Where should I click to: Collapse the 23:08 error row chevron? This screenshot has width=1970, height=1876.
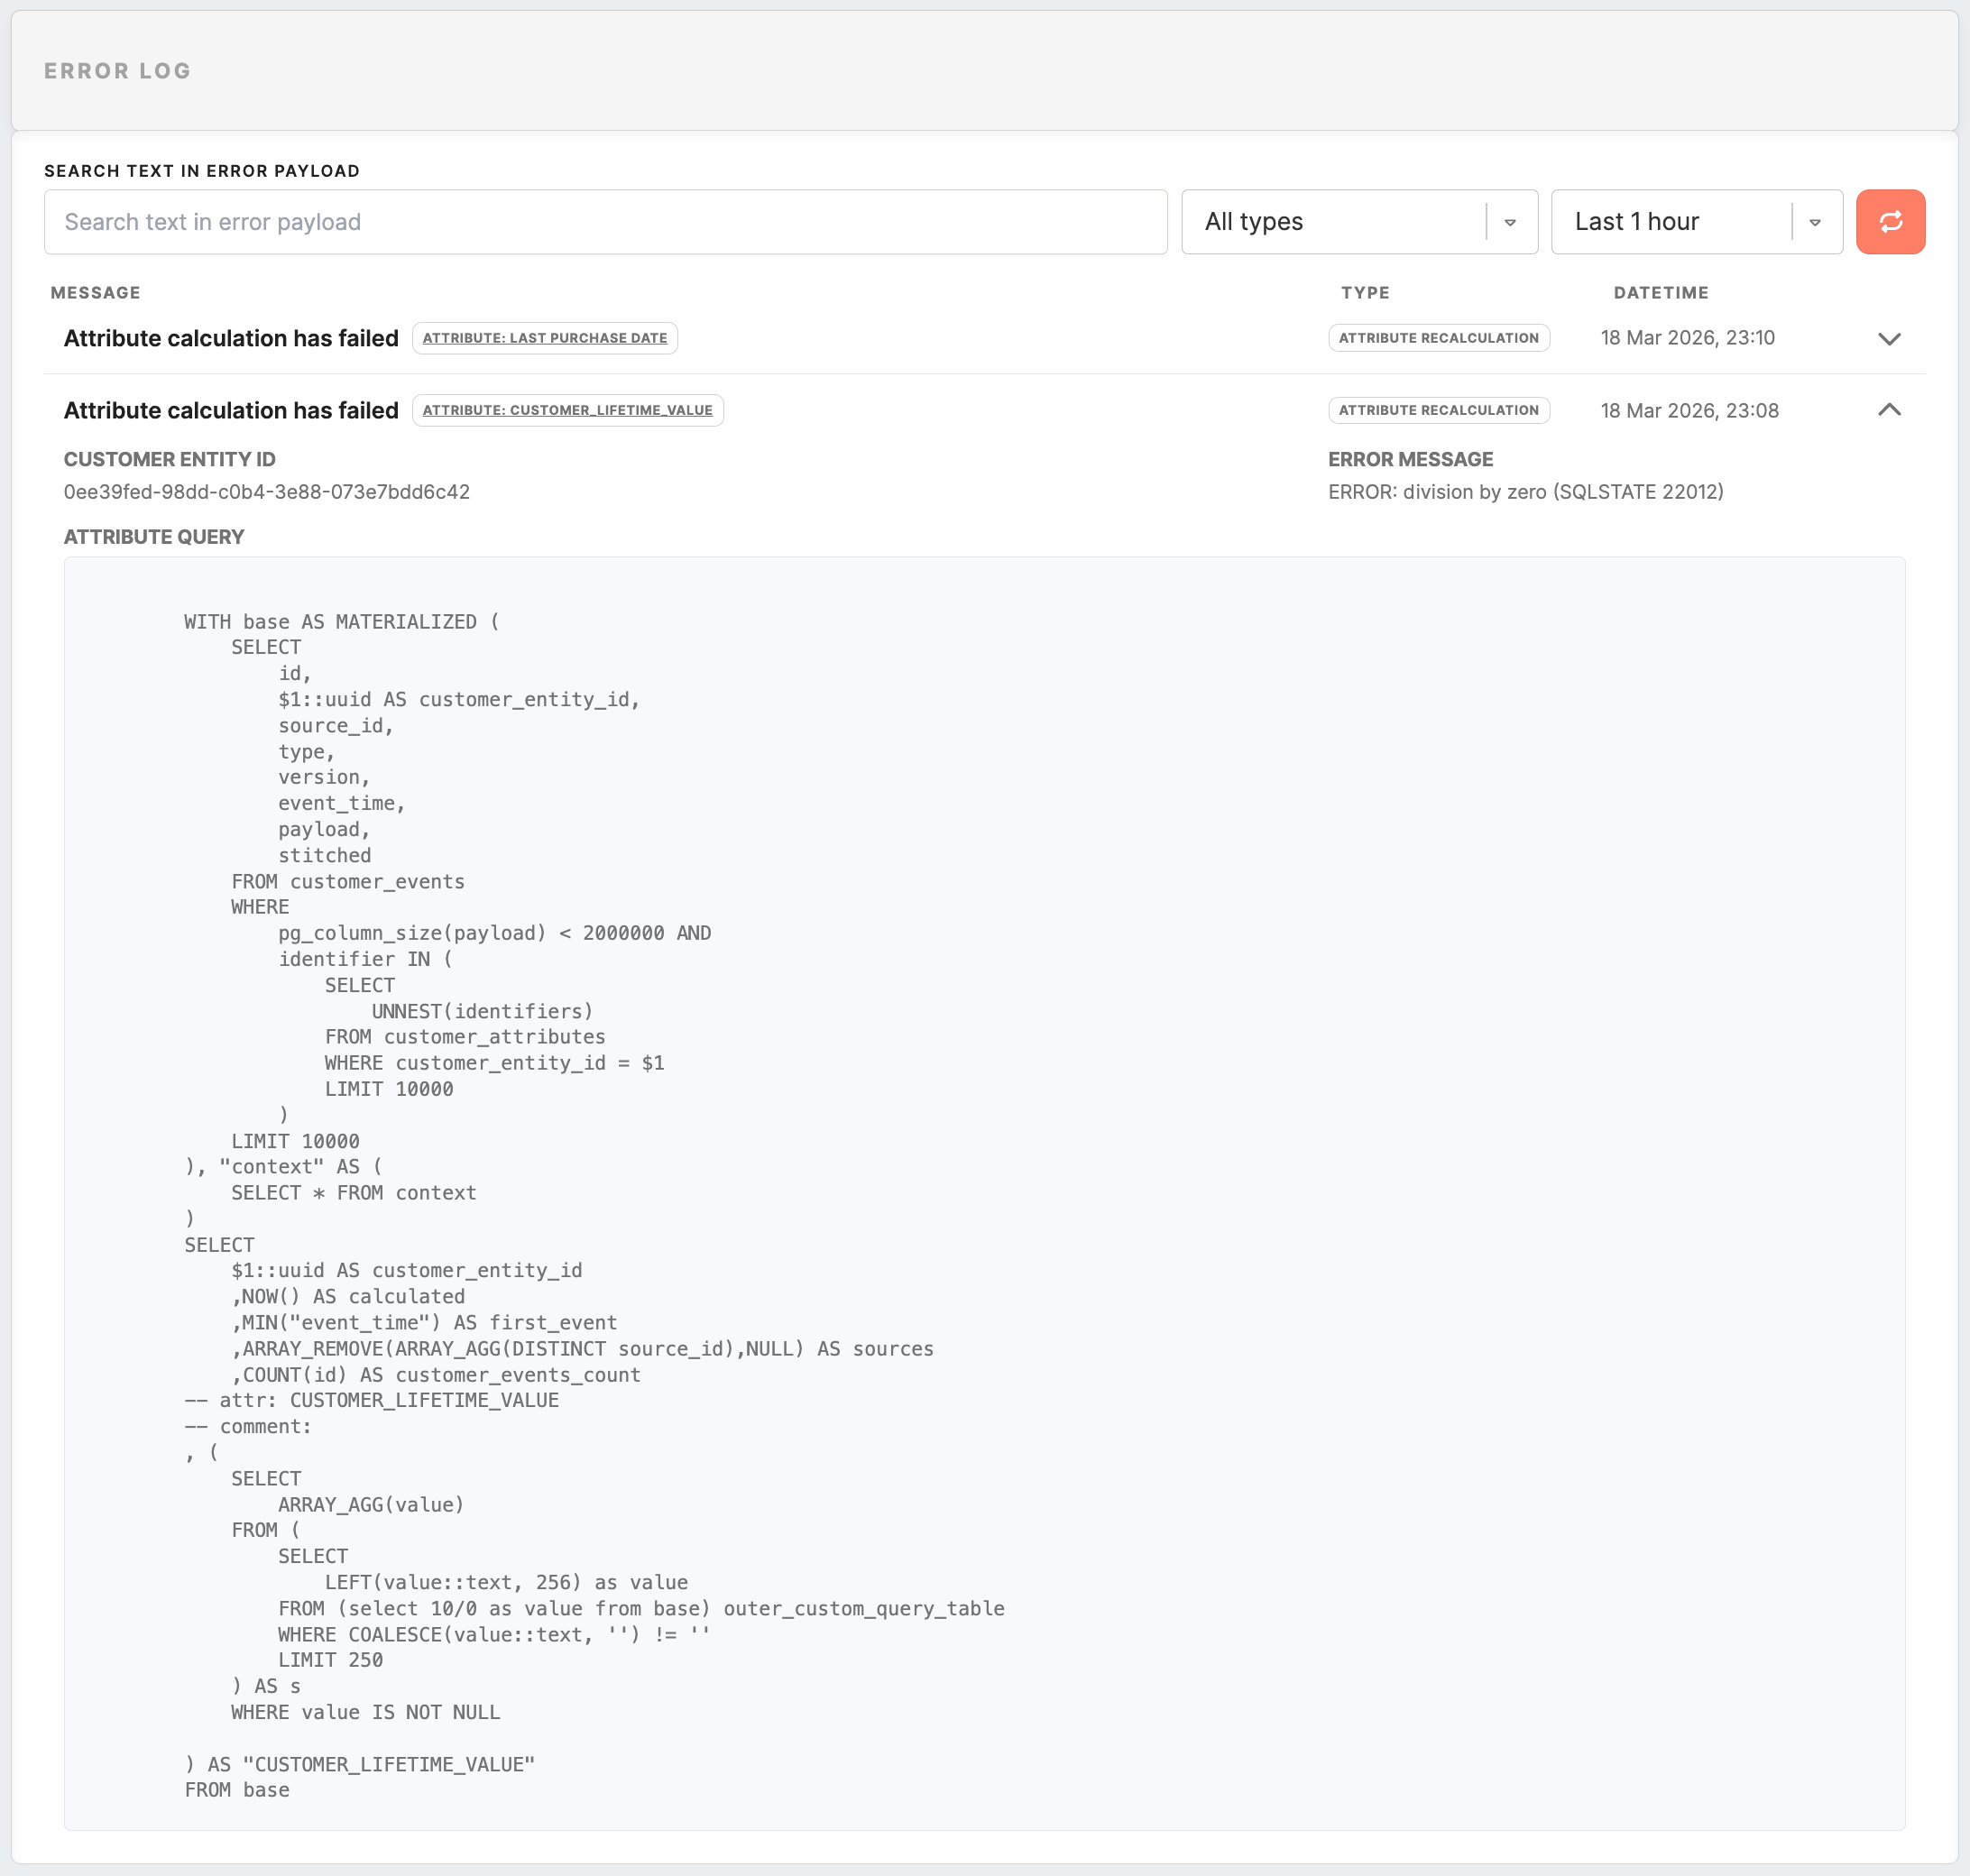pyautogui.click(x=1888, y=410)
